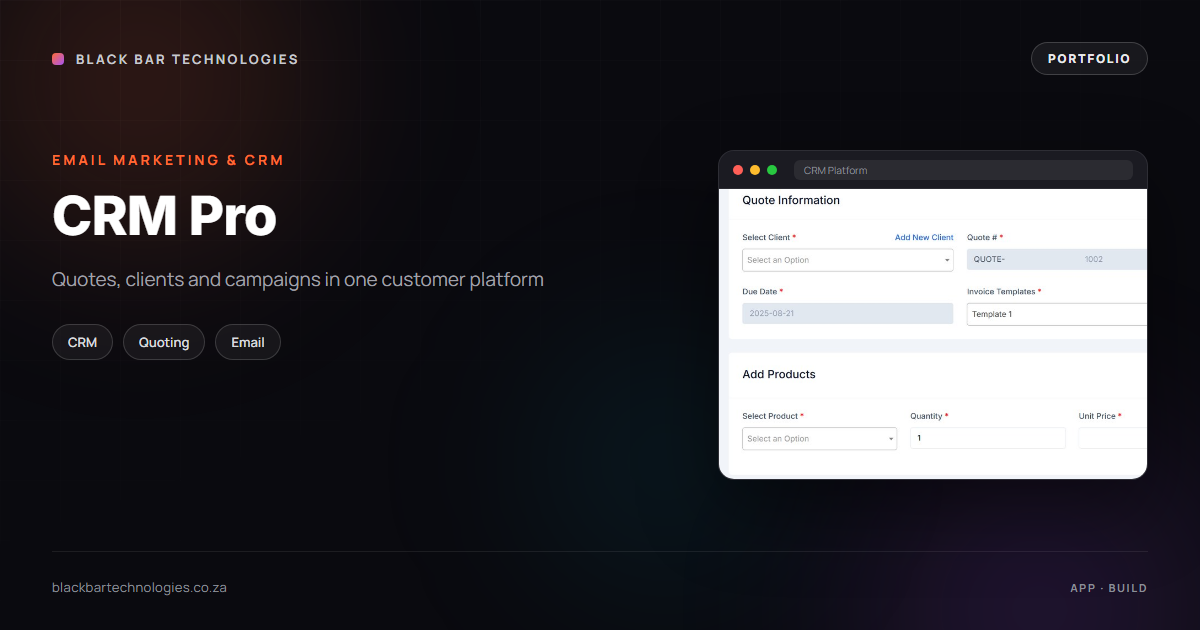The height and width of the screenshot is (630, 1200).
Task: Click the BLACK BAR TECHNOLOGIES brand name
Action: 187,59
